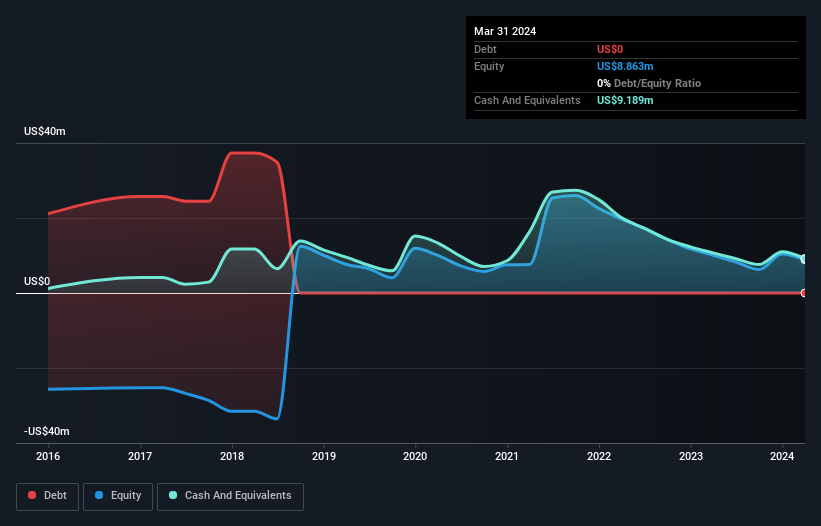Select the 2020 x-axis label
The image size is (821, 526).
tap(415, 456)
